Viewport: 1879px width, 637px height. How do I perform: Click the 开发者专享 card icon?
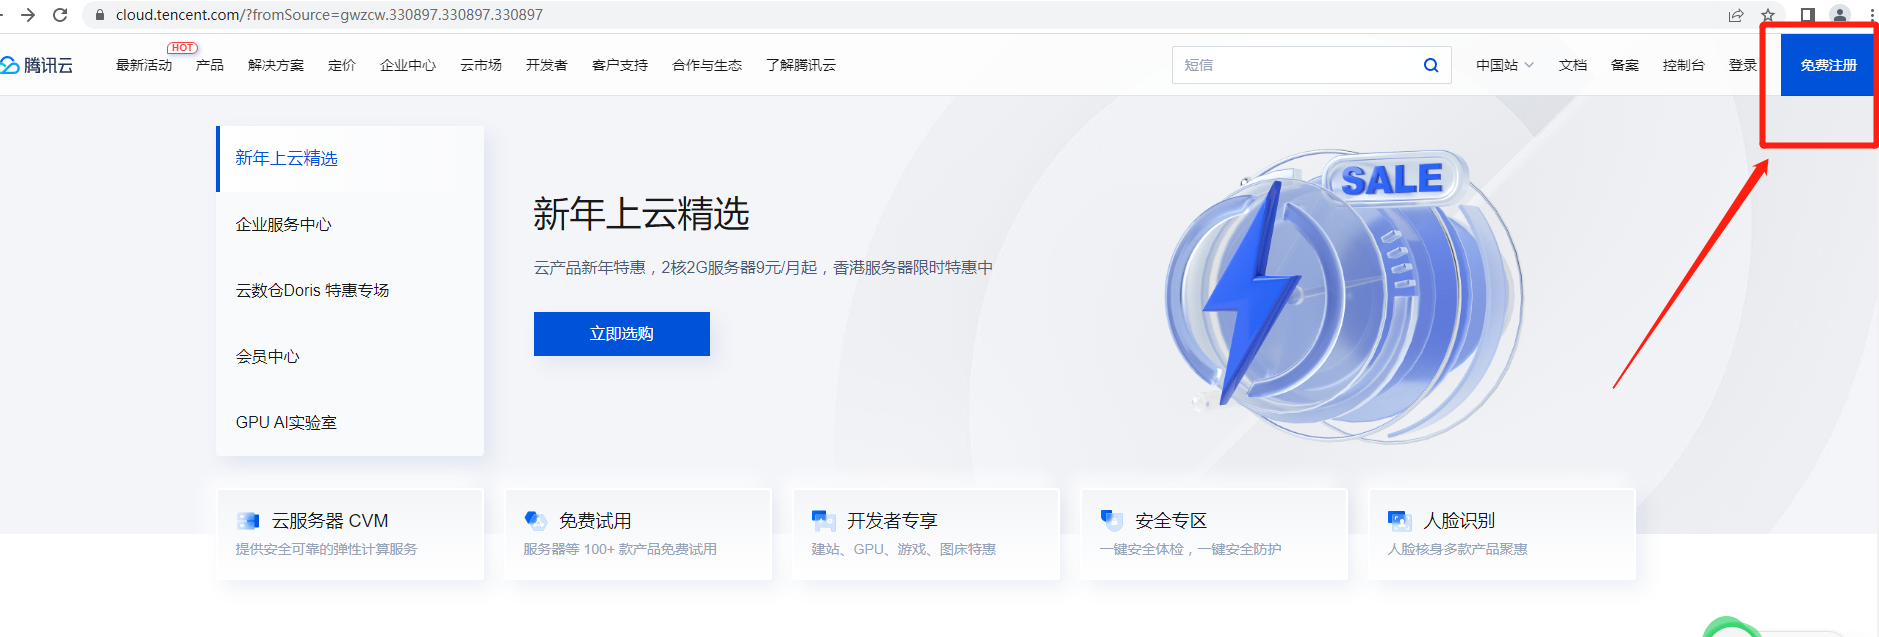(x=824, y=520)
